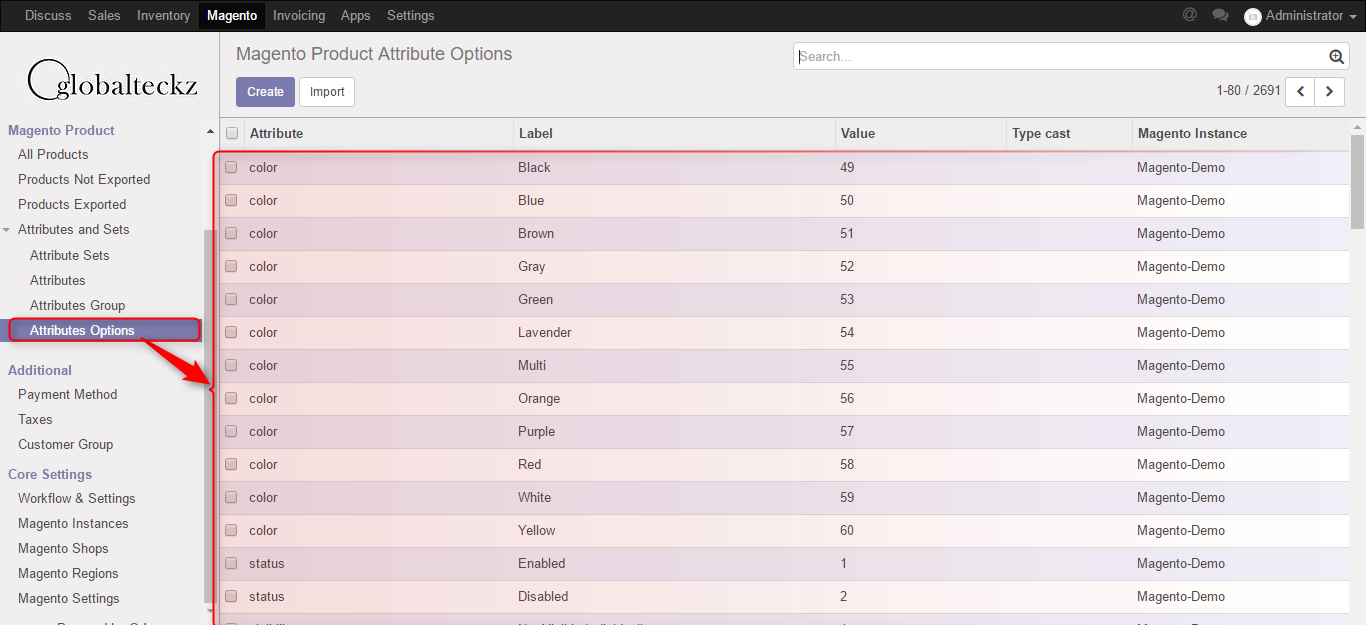Open Magento Shops
The image size is (1366, 625).
[63, 548]
